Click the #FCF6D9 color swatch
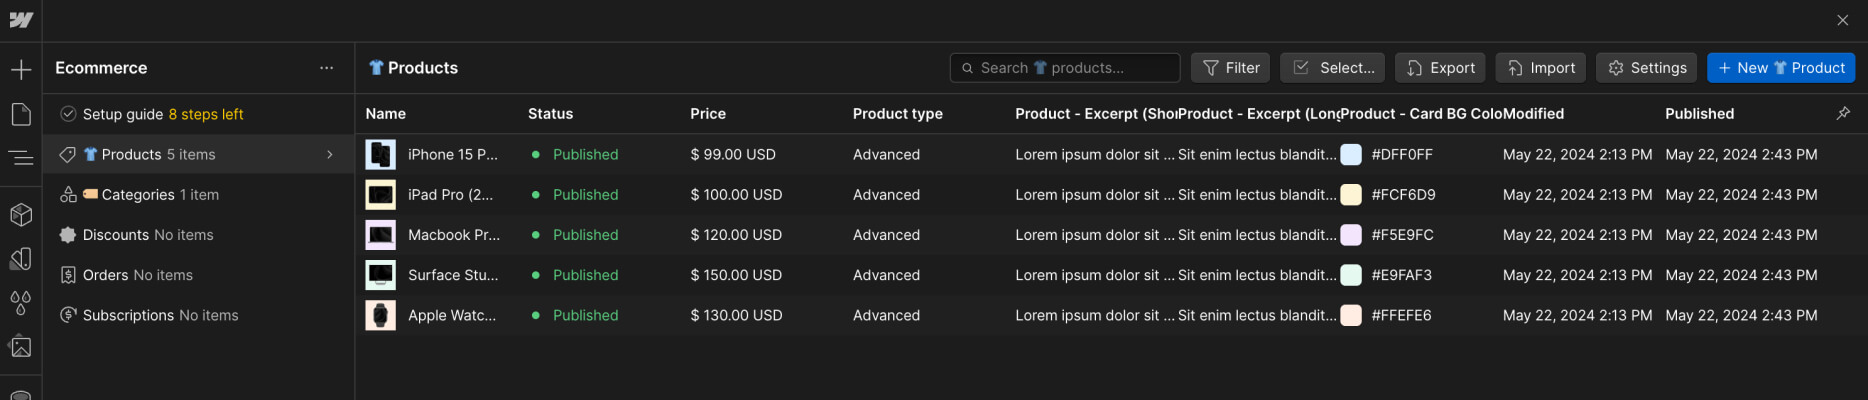This screenshot has height=400, width=1868. (x=1351, y=194)
